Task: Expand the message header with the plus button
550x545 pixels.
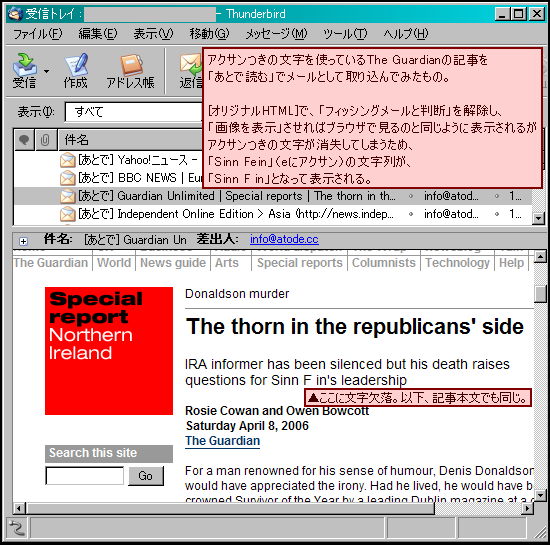Action: tap(23, 241)
